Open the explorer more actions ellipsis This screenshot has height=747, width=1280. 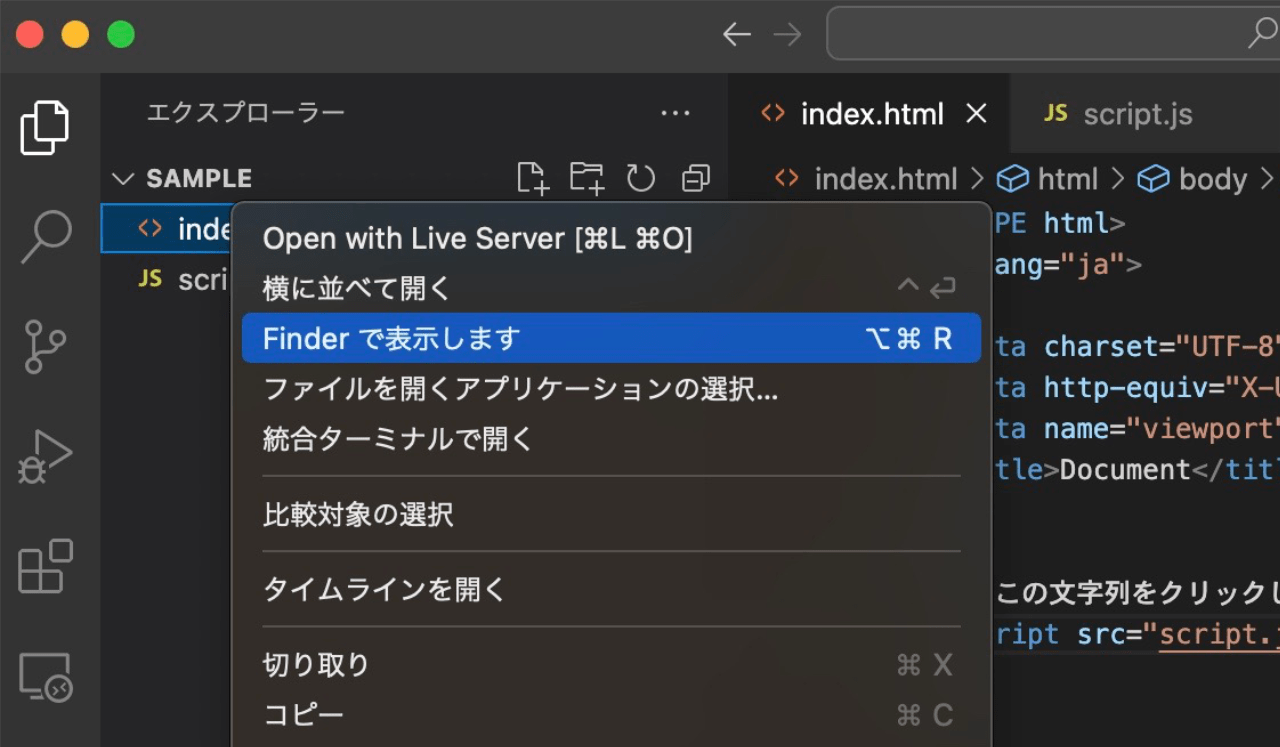[675, 114]
